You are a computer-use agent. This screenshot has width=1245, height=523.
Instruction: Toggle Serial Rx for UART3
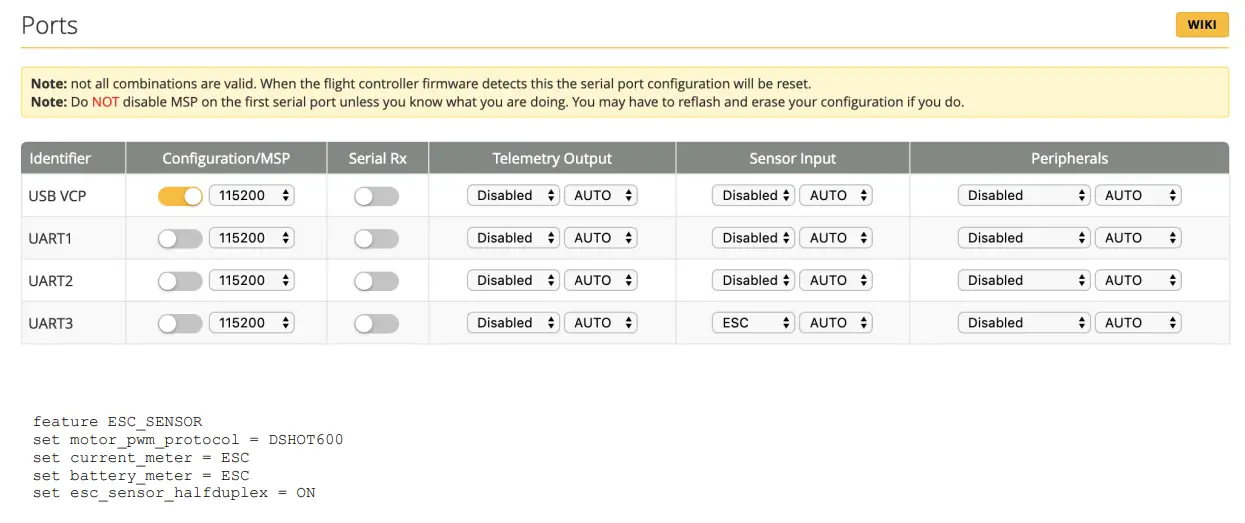pyautogui.click(x=376, y=323)
